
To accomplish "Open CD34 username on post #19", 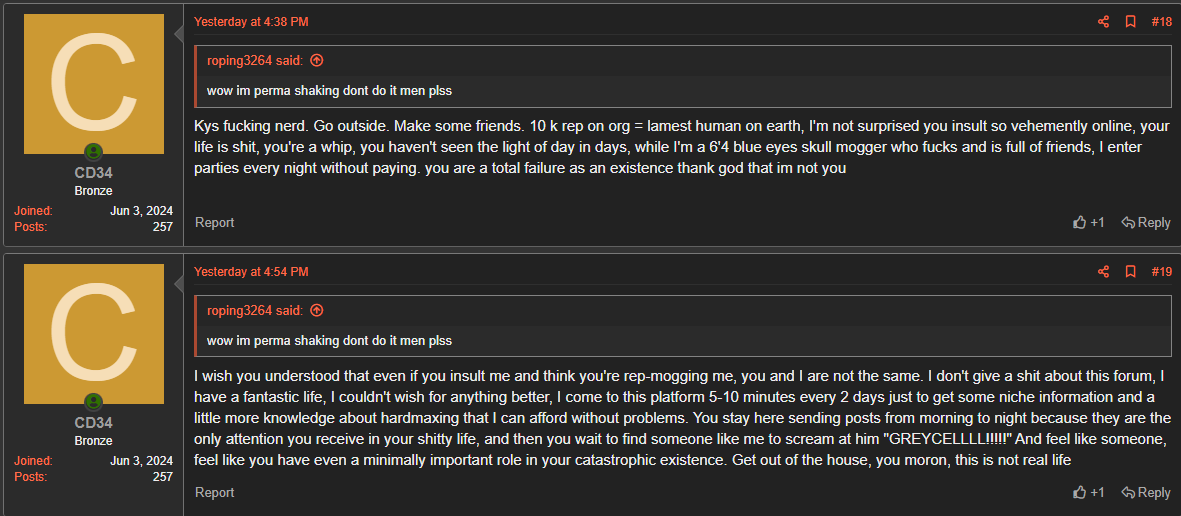I will click(x=93, y=423).
